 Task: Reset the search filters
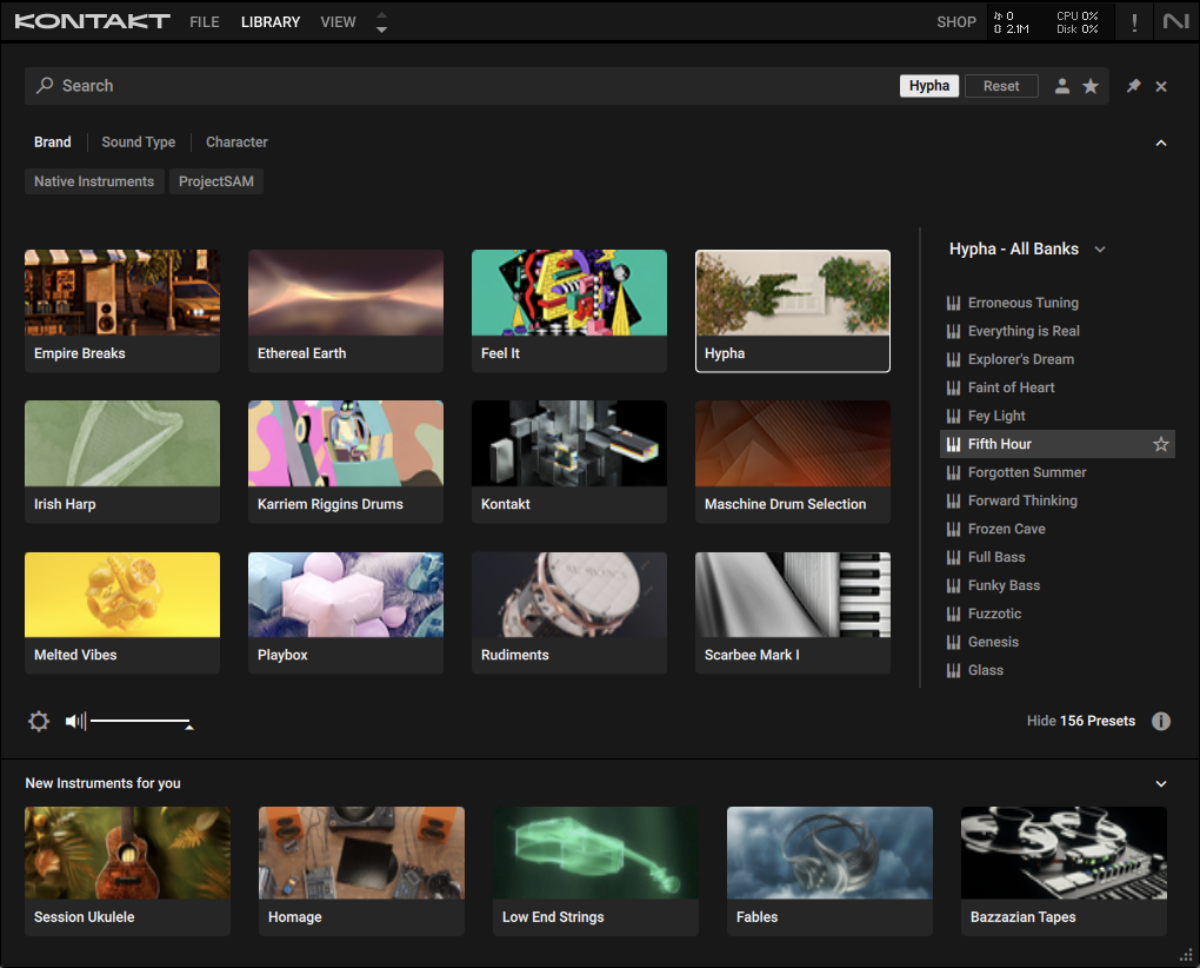(1001, 86)
